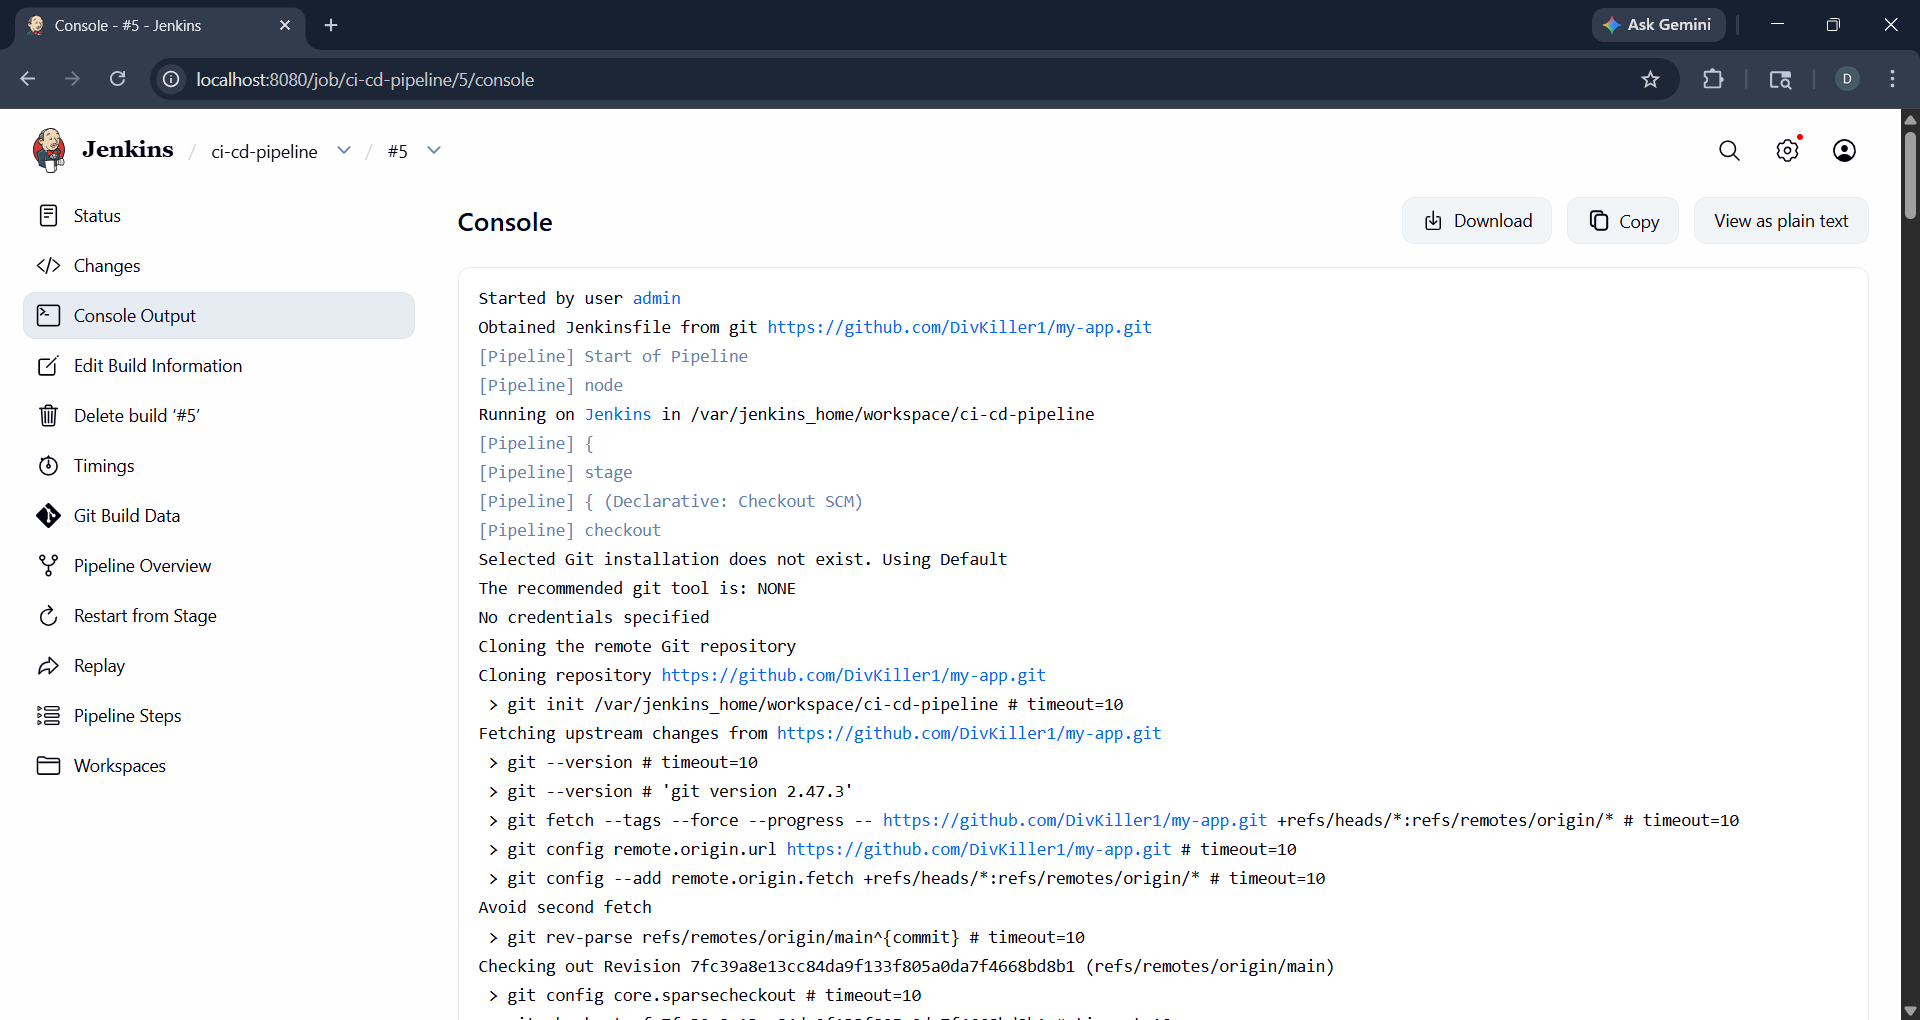Expand the ci-cd-pipeline breadcrumb dropdown
The image size is (1920, 1020).
pos(344,150)
